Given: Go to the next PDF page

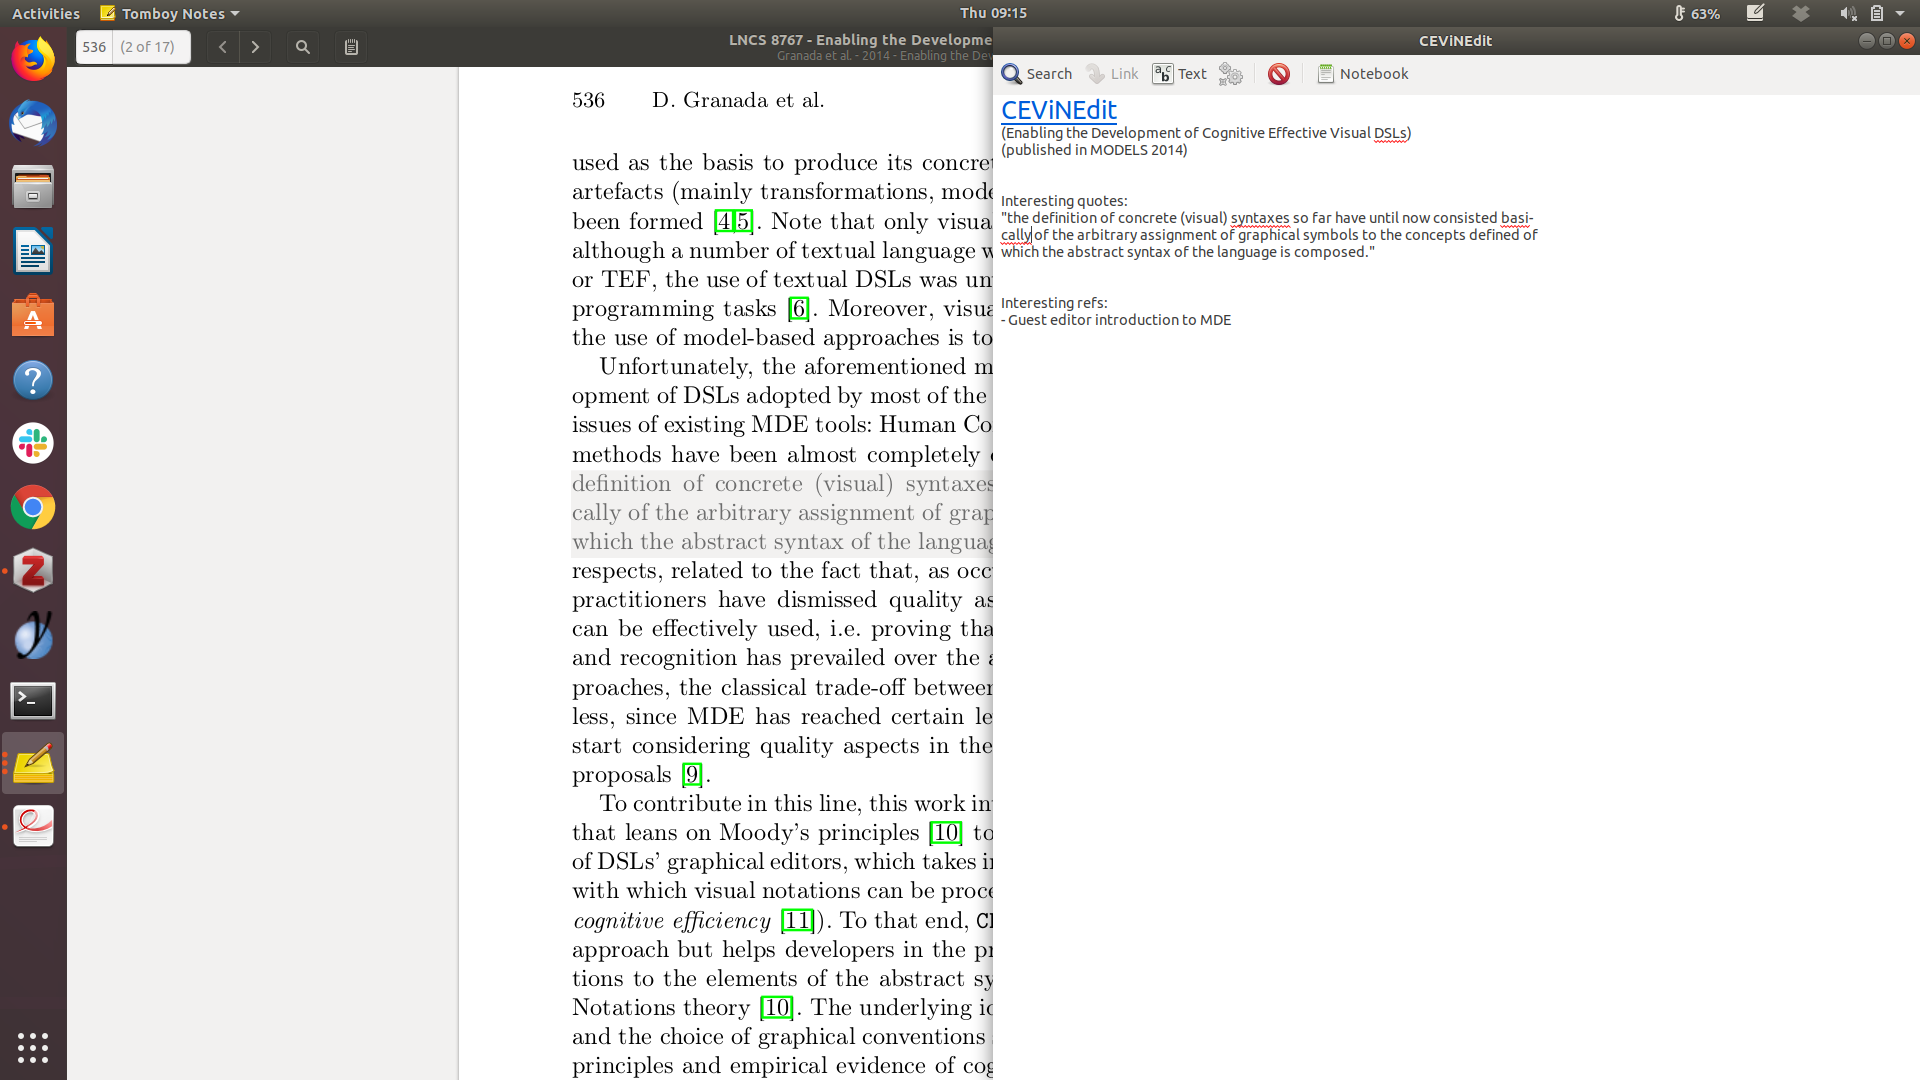Looking at the screenshot, I should click(256, 47).
